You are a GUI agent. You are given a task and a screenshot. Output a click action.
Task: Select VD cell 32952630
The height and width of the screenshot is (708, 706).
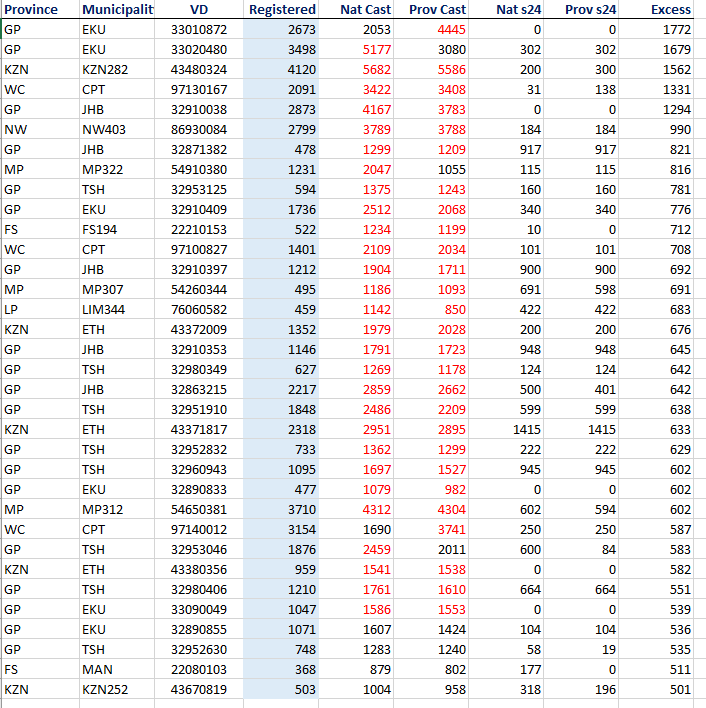(199, 650)
